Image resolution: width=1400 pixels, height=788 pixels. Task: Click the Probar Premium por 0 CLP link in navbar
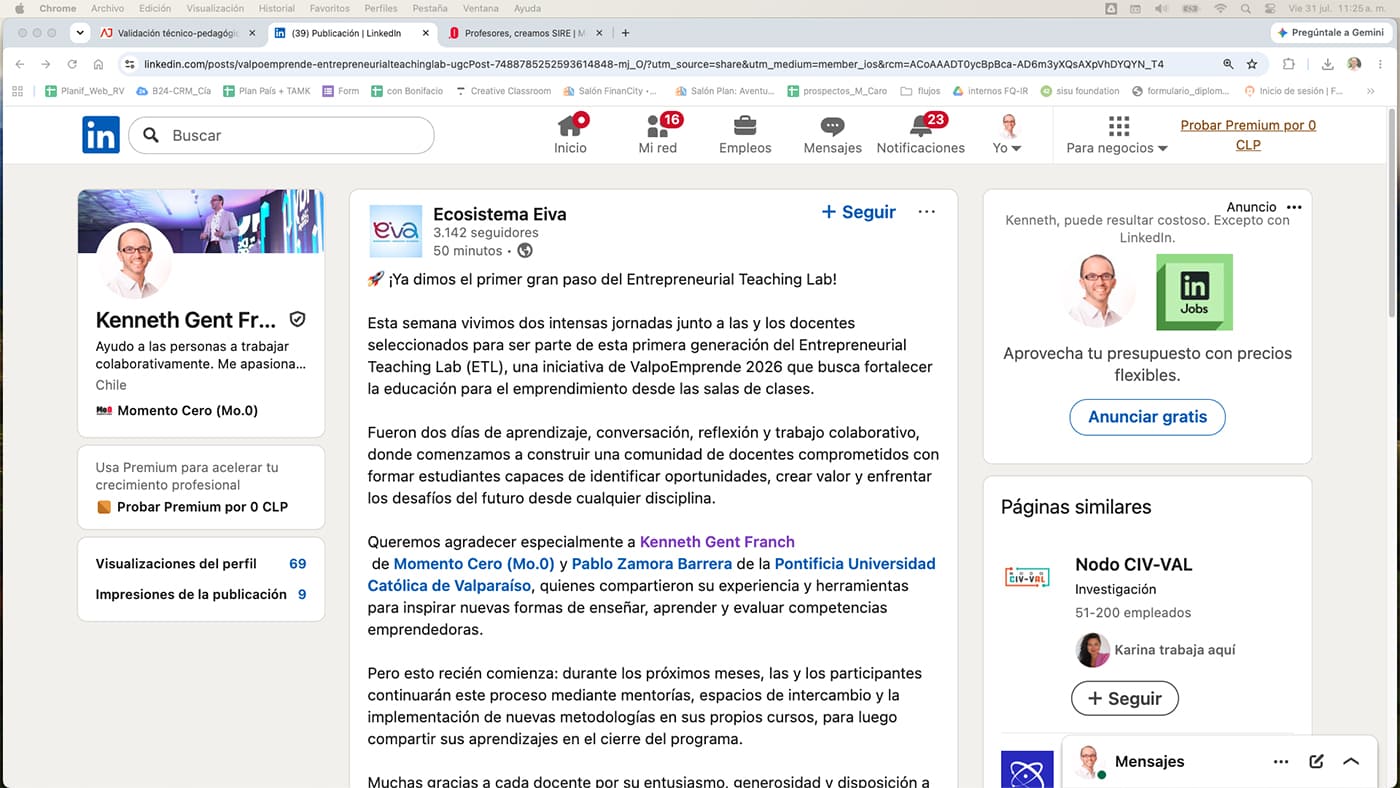click(x=1248, y=135)
